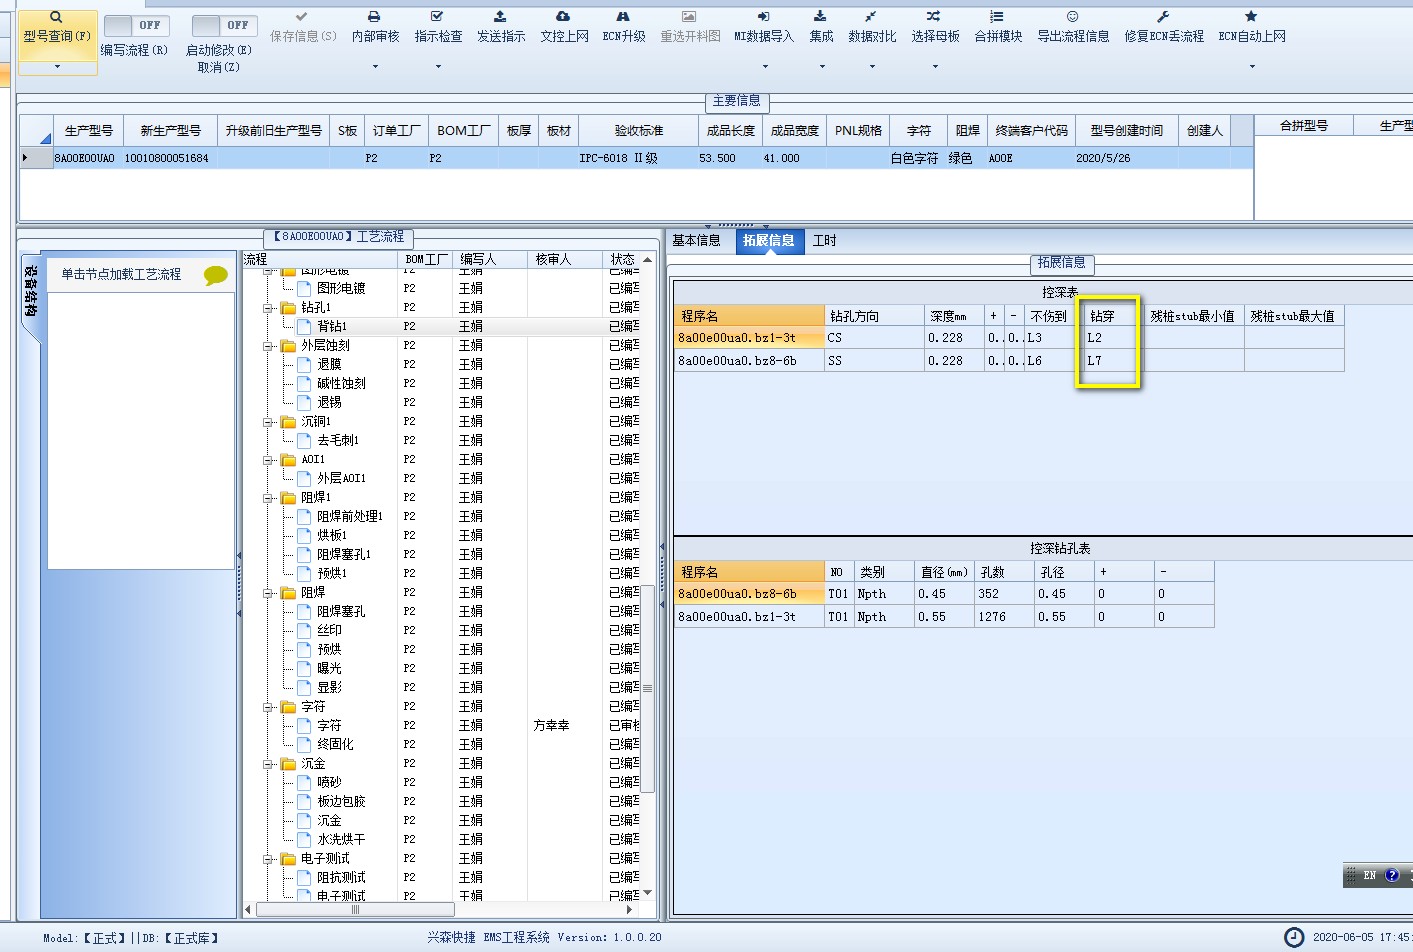Collapse the 字符 folder node
The image size is (1413, 952).
click(x=268, y=707)
